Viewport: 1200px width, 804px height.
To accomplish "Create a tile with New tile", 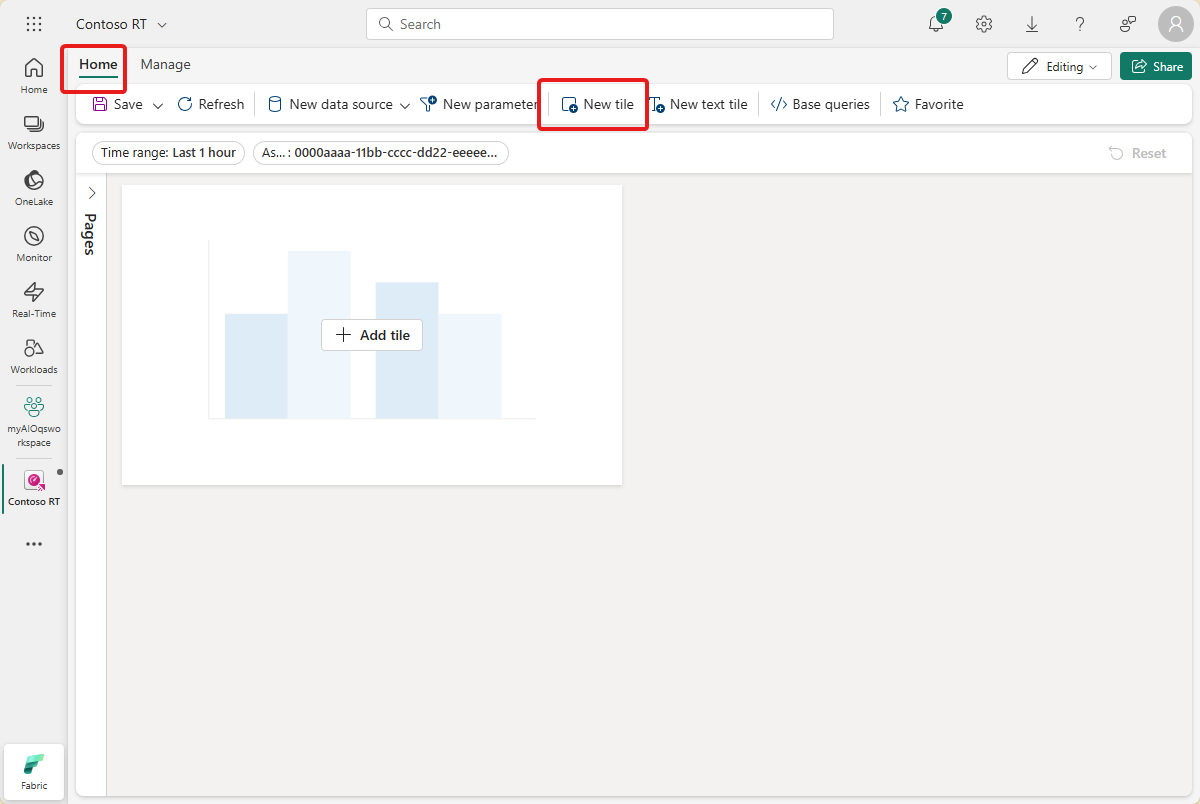I will point(593,103).
